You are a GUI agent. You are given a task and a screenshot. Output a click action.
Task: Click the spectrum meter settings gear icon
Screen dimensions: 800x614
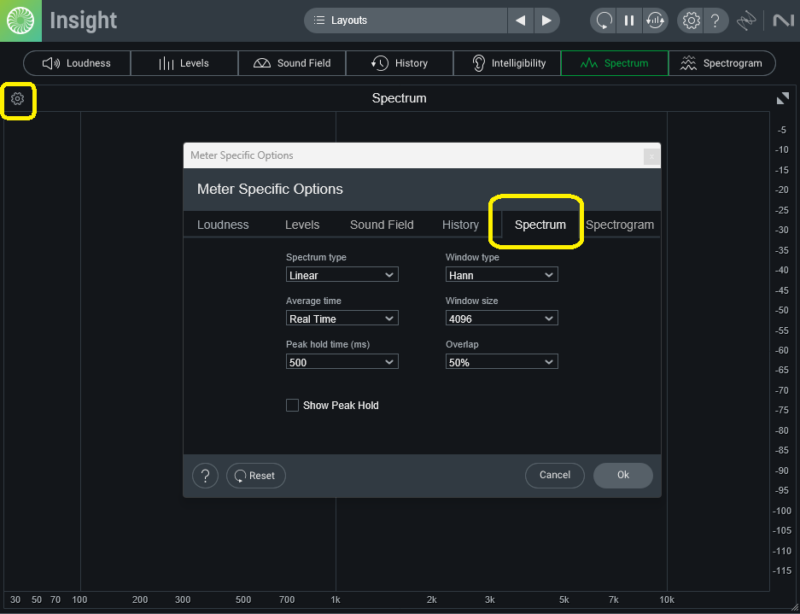pos(17,99)
